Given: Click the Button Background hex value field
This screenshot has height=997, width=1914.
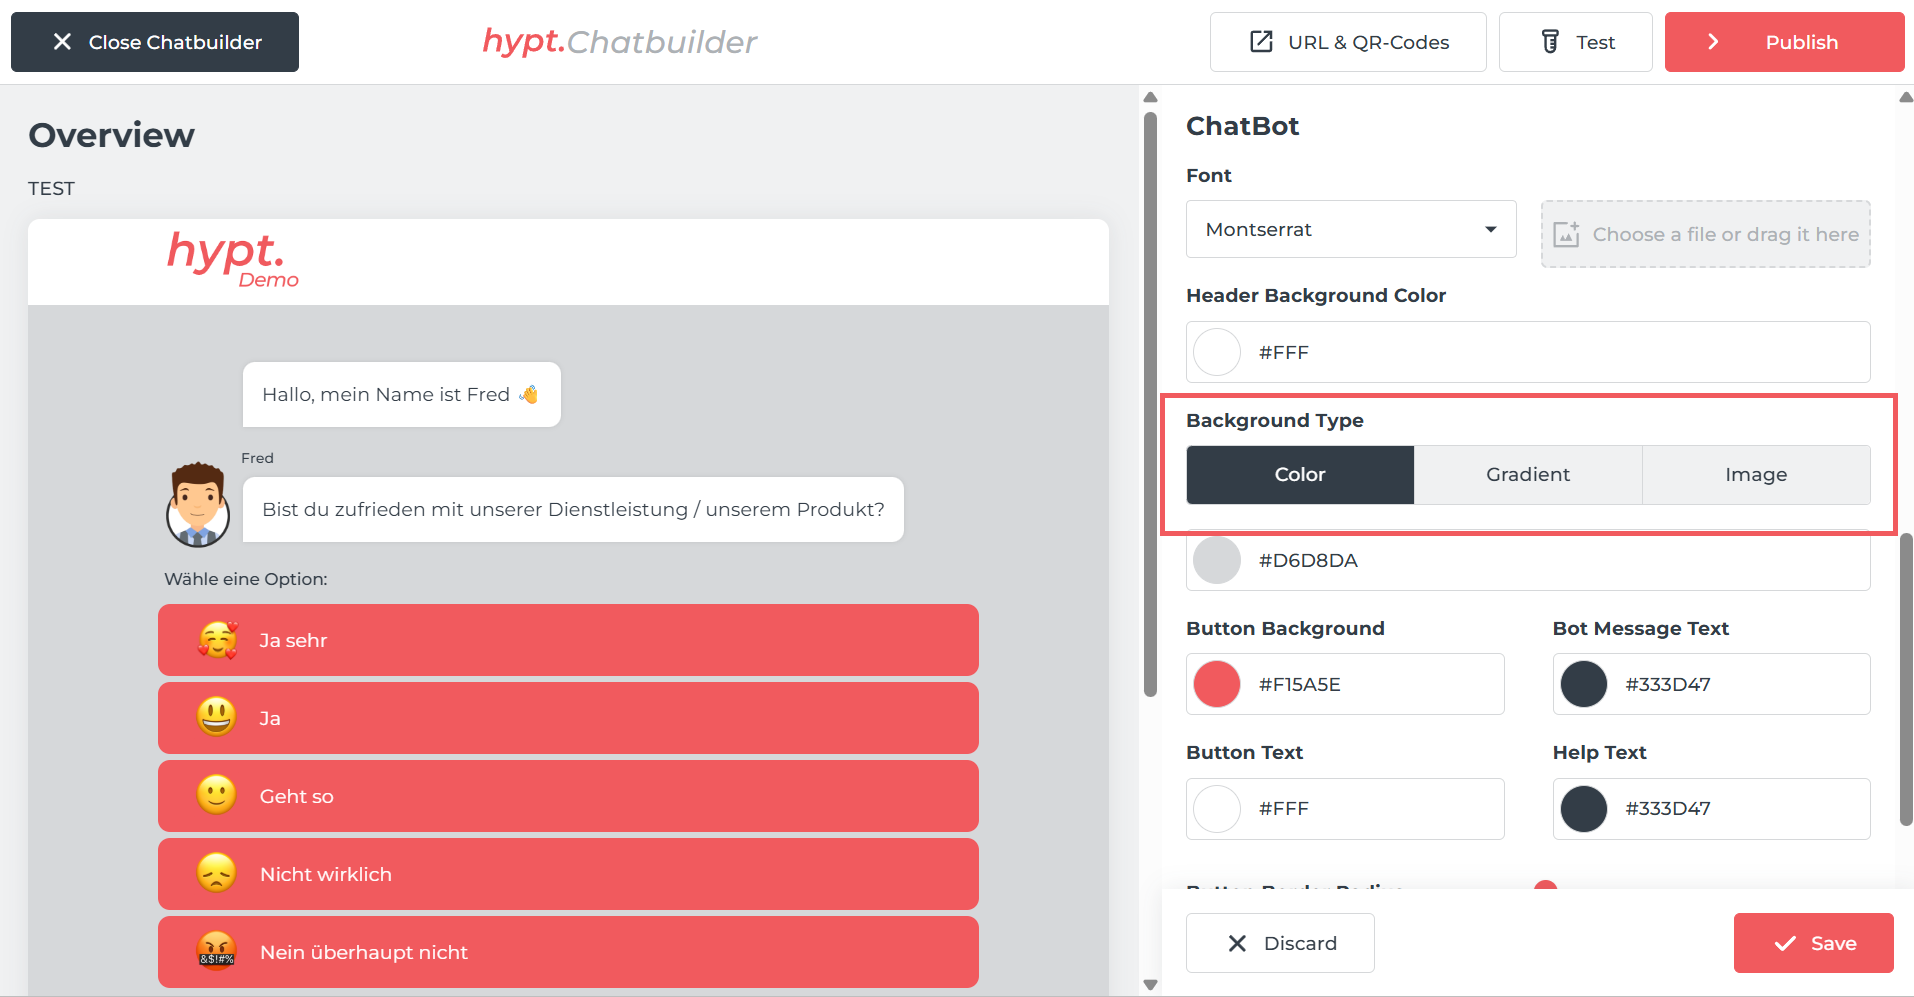Looking at the screenshot, I should (1345, 684).
